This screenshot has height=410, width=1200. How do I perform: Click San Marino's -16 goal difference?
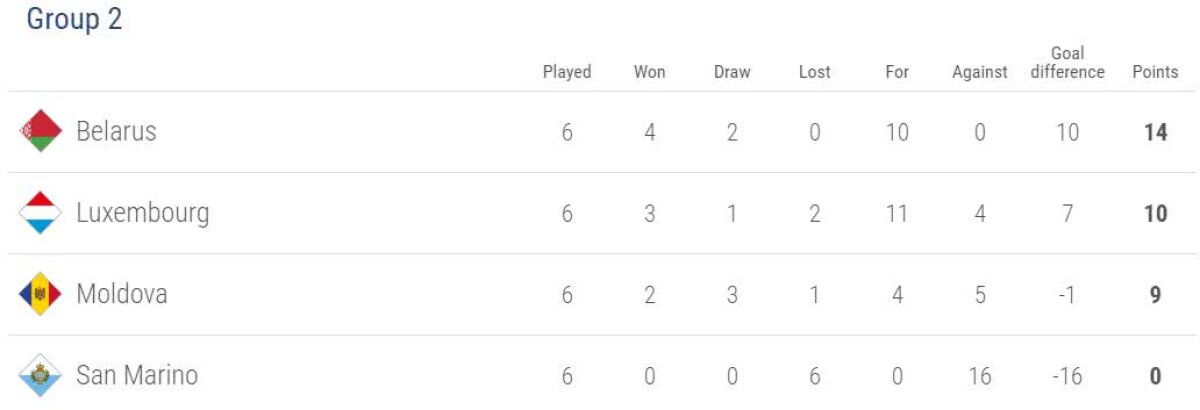1067,375
